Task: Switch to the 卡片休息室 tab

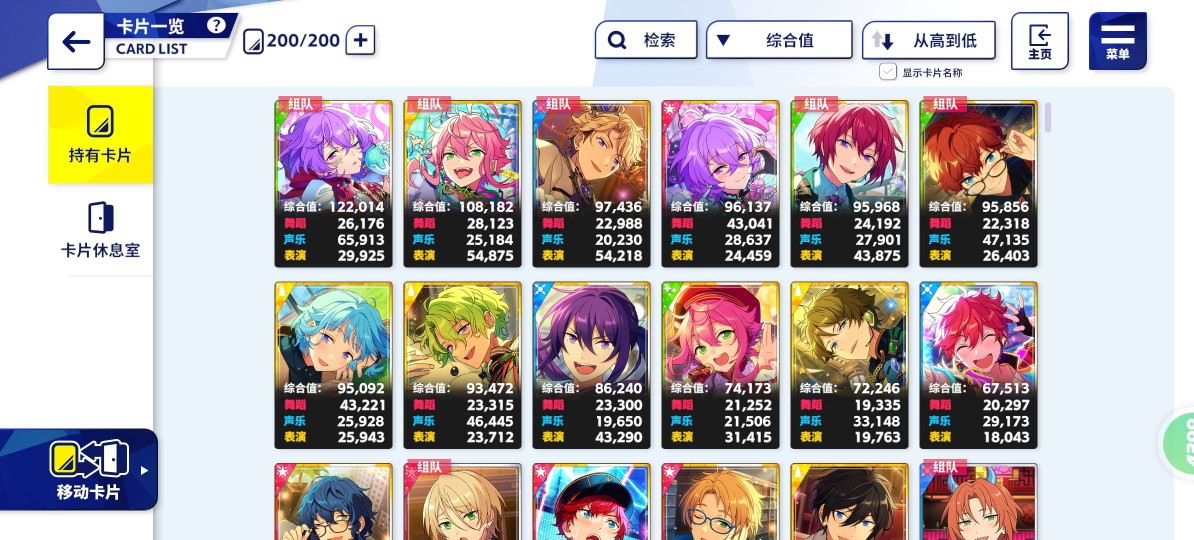Action: click(x=101, y=230)
